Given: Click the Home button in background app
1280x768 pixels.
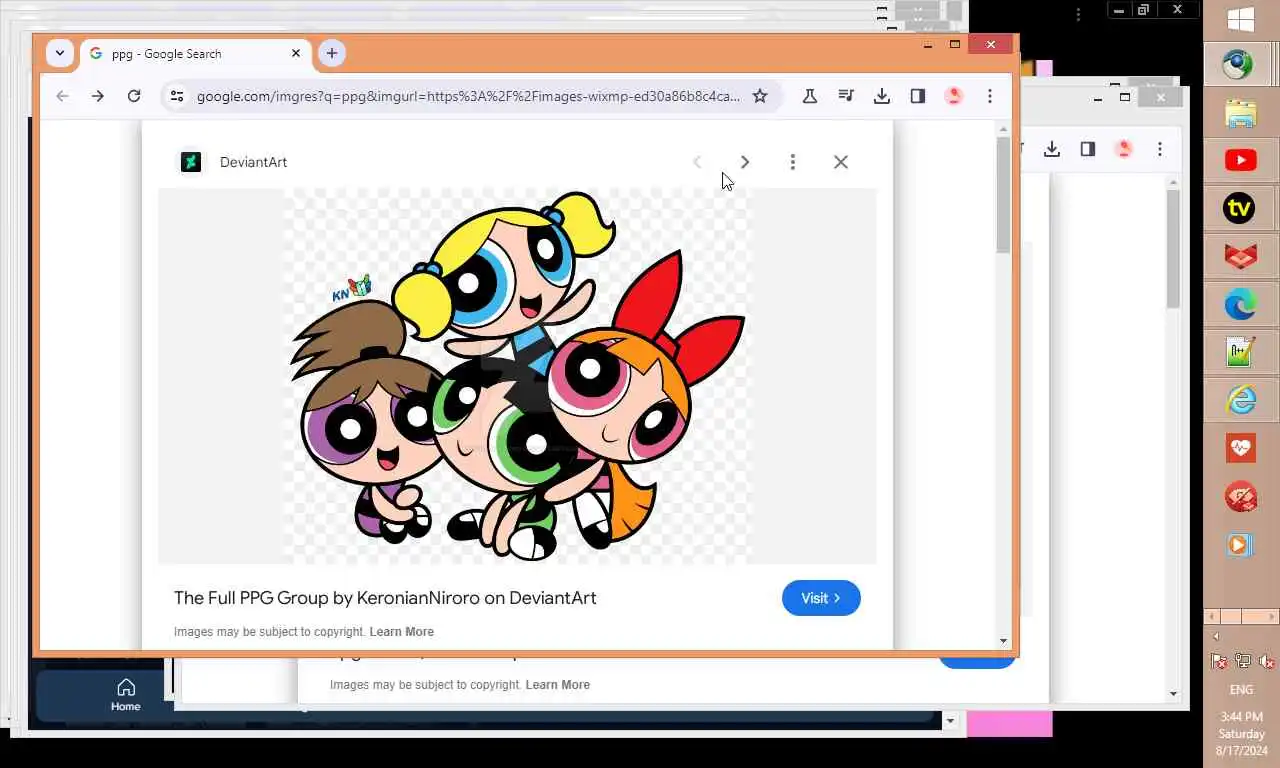Looking at the screenshot, I should (125, 695).
